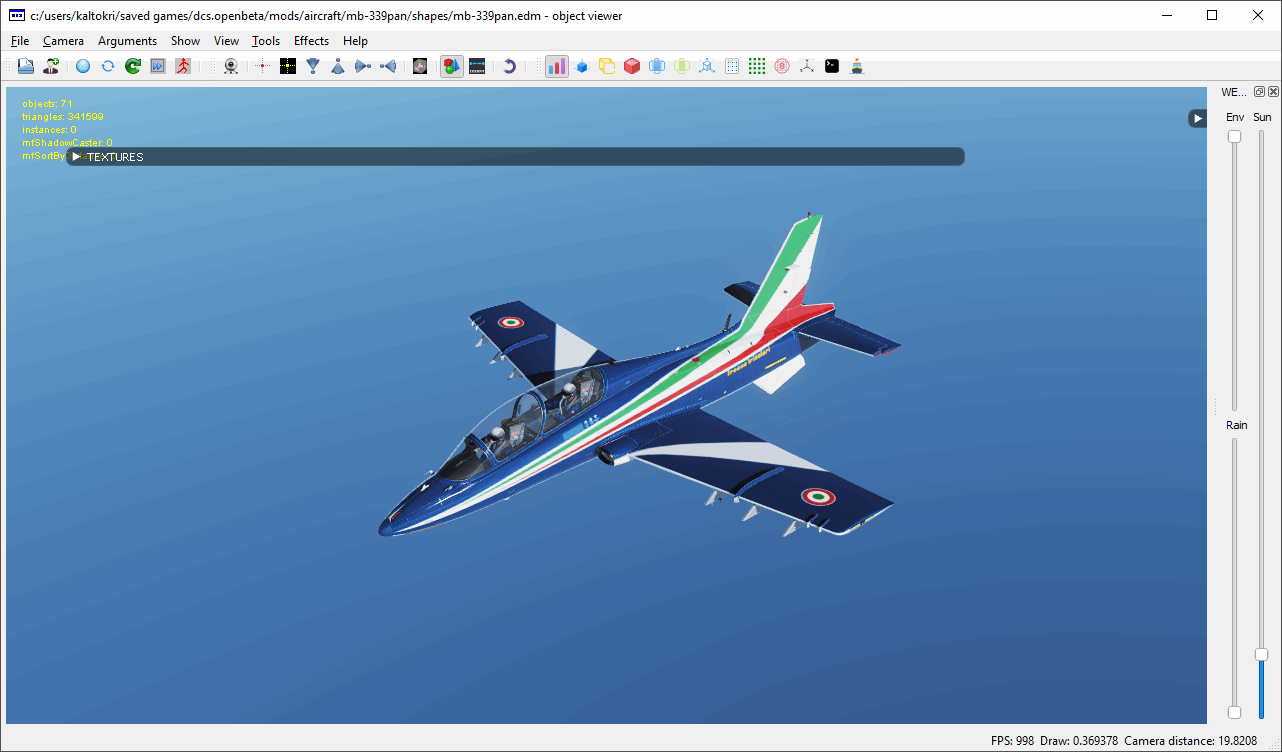Click the Env slider handle
This screenshot has width=1282, height=752.
(x=1234, y=136)
